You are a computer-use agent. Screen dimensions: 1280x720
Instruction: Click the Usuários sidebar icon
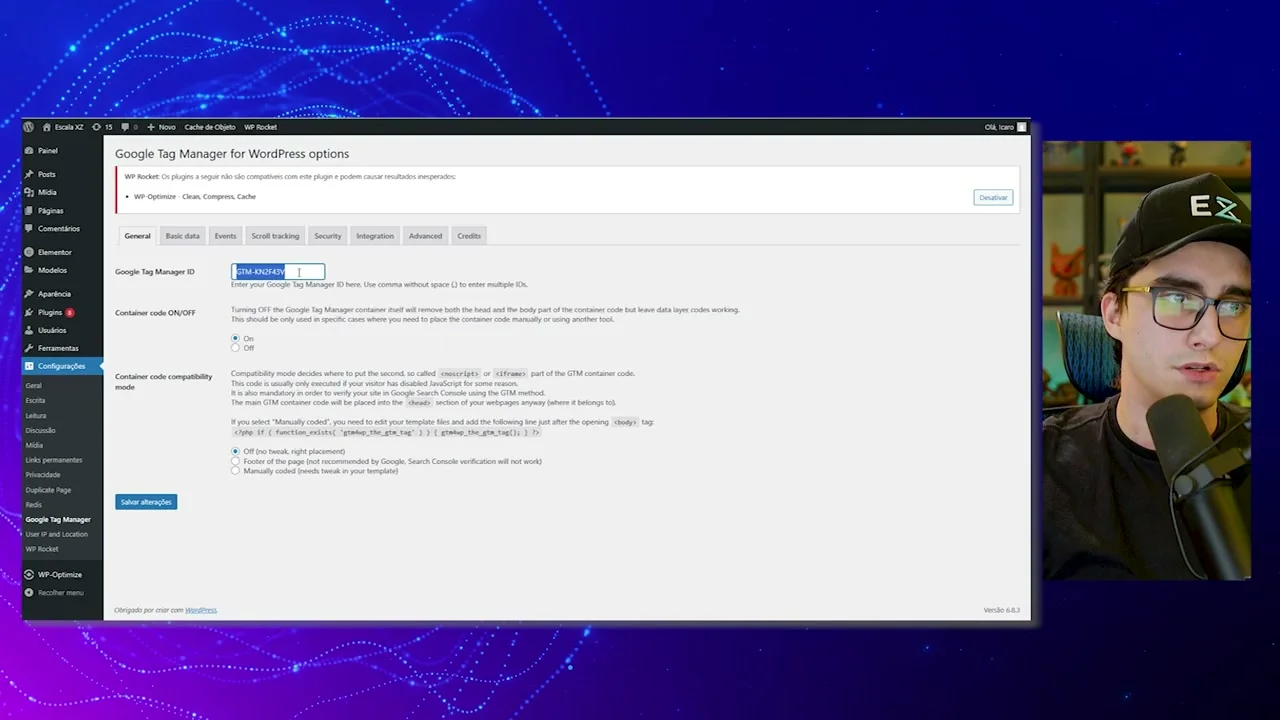click(x=29, y=330)
